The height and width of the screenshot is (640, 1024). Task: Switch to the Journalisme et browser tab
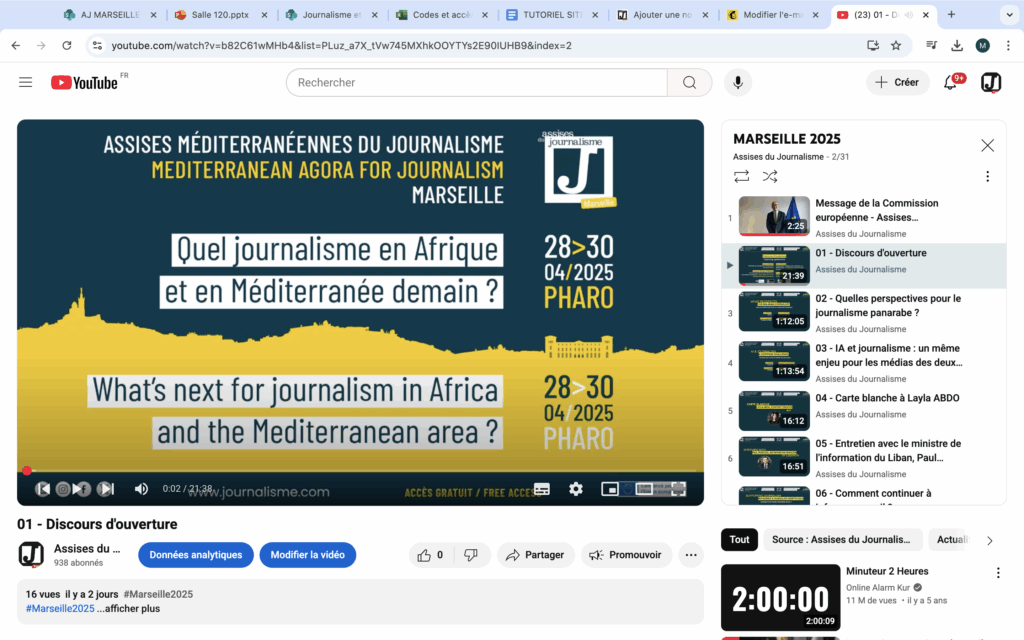pyautogui.click(x=330, y=14)
